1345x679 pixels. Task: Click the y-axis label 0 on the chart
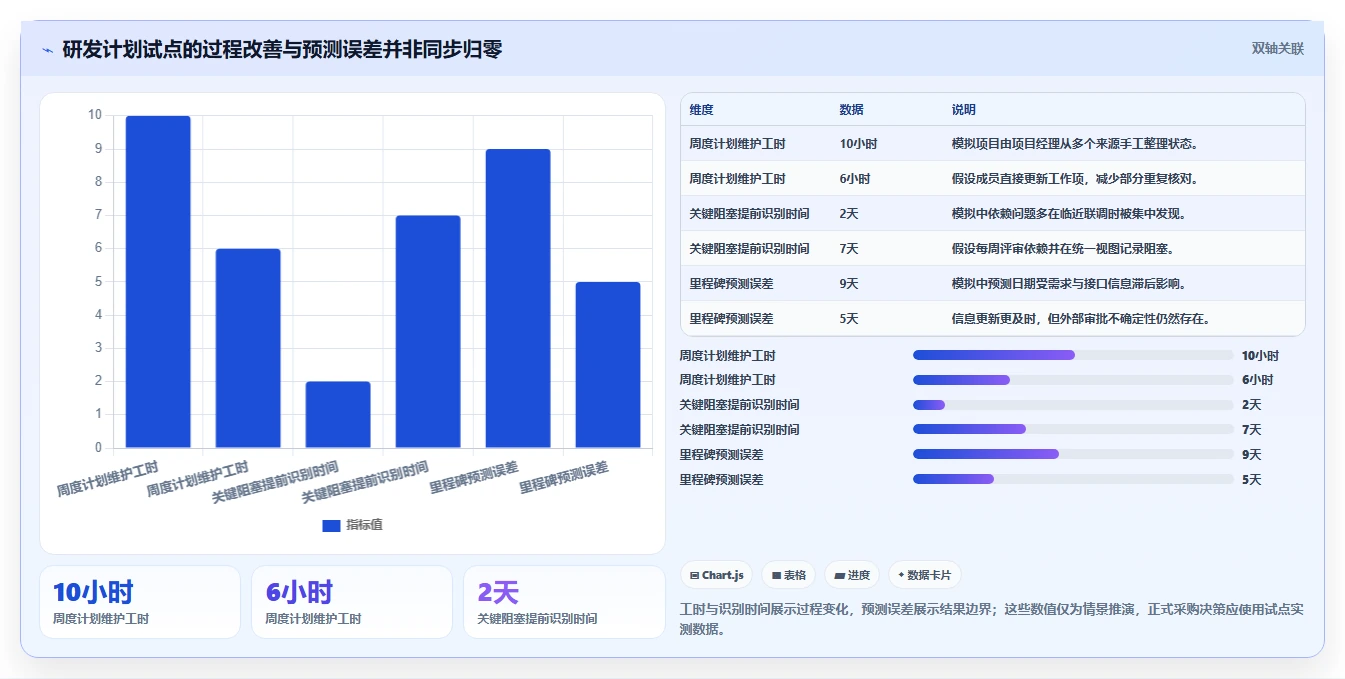(x=98, y=447)
